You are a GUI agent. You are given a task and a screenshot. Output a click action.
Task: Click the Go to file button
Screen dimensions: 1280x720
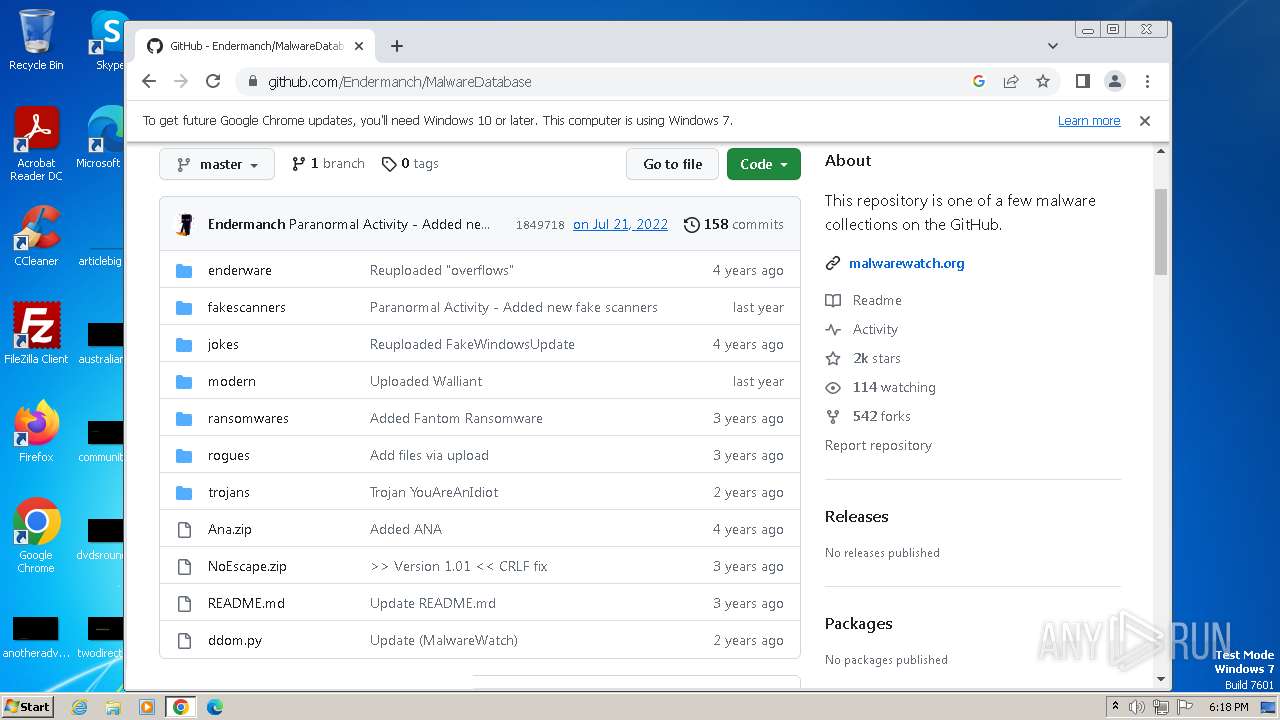click(x=672, y=164)
